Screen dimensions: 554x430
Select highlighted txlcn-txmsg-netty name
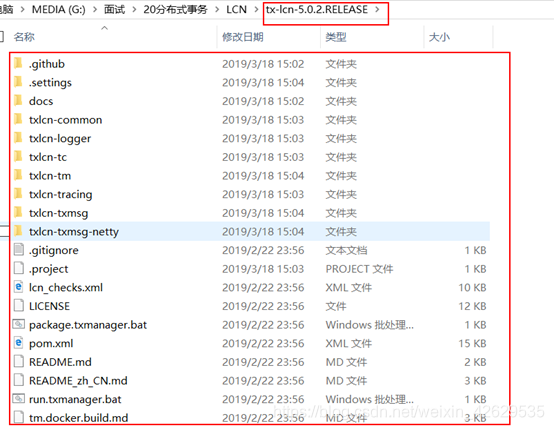(x=74, y=232)
